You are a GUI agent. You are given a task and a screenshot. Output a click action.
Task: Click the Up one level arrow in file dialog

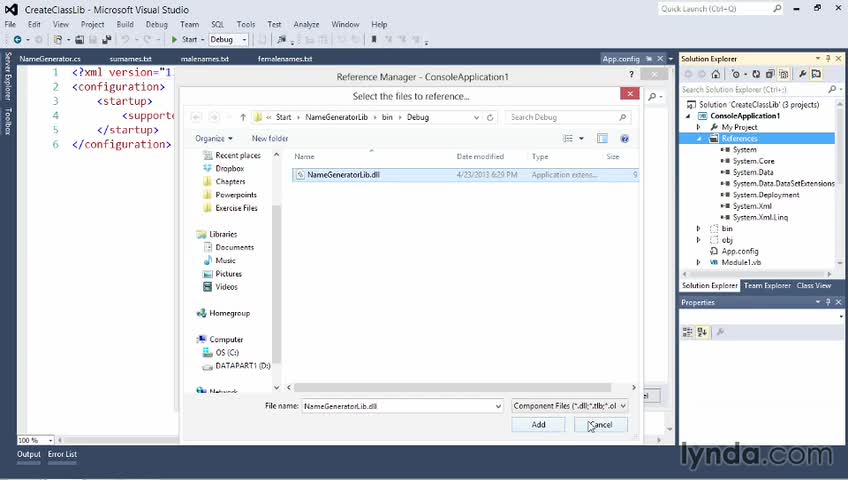[x=243, y=117]
